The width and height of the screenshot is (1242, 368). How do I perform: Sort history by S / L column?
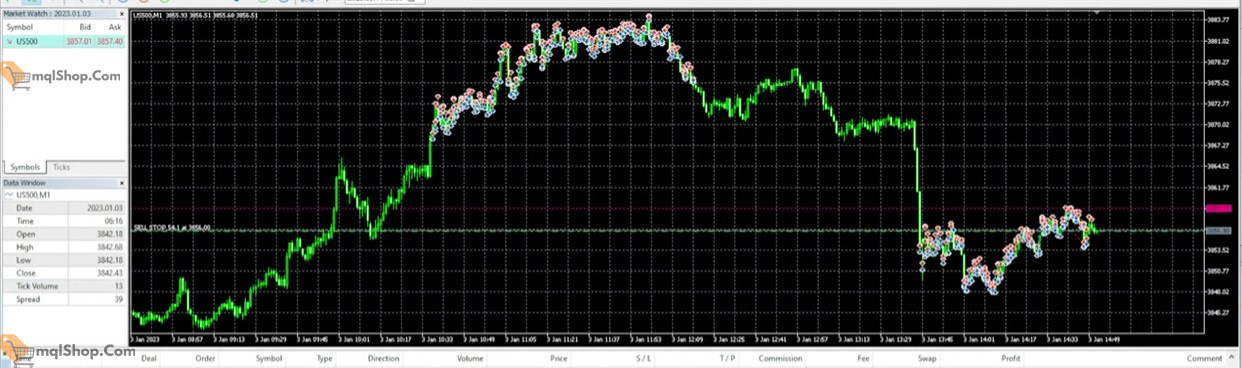[x=642, y=358]
